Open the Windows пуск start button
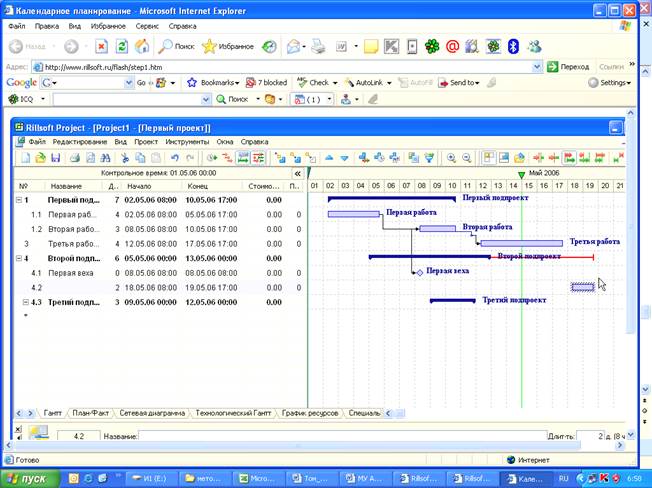Viewport: 652px width, 488px height. coord(30,478)
